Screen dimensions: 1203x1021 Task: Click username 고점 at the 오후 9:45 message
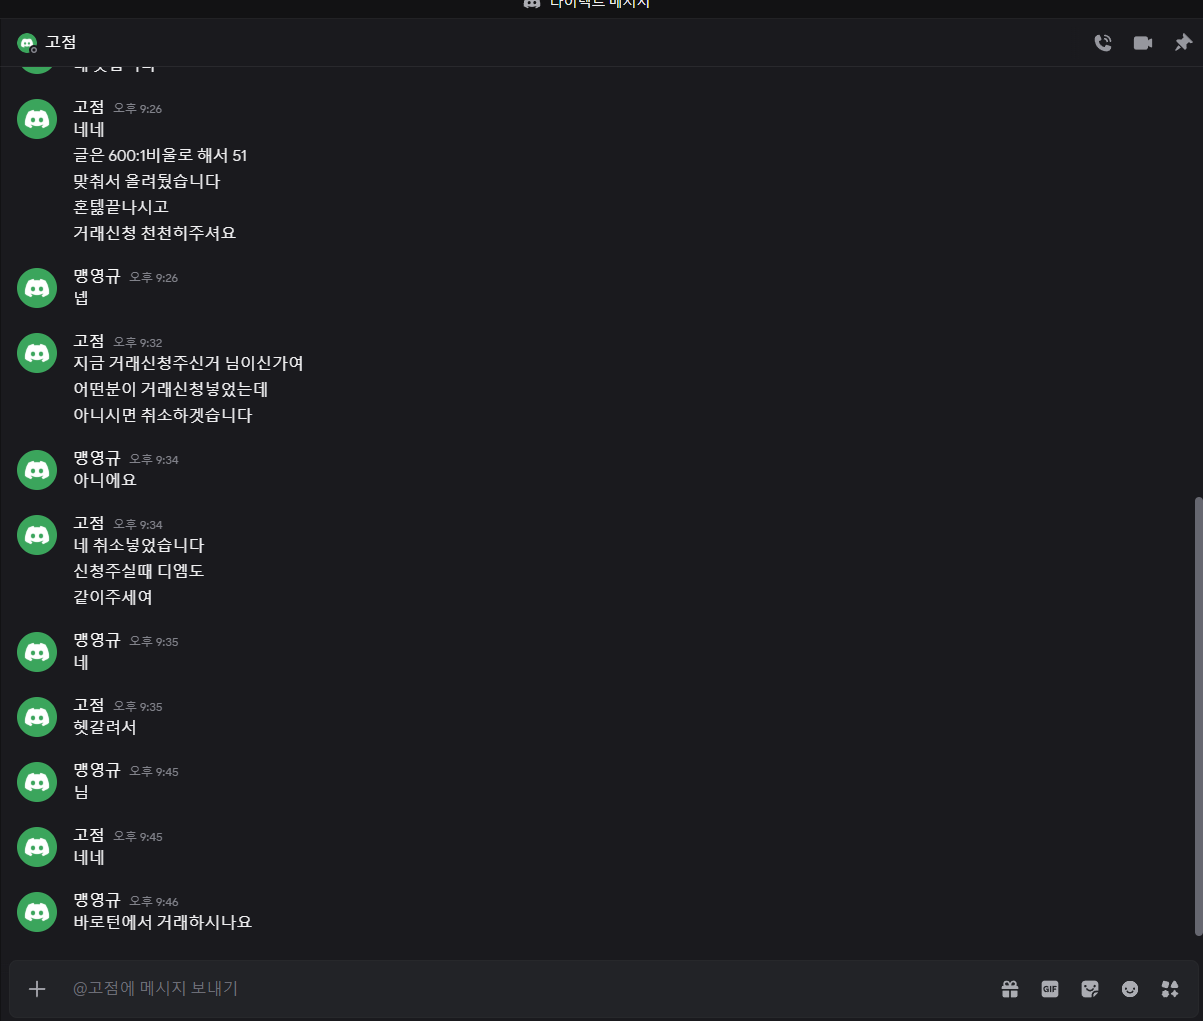(89, 835)
